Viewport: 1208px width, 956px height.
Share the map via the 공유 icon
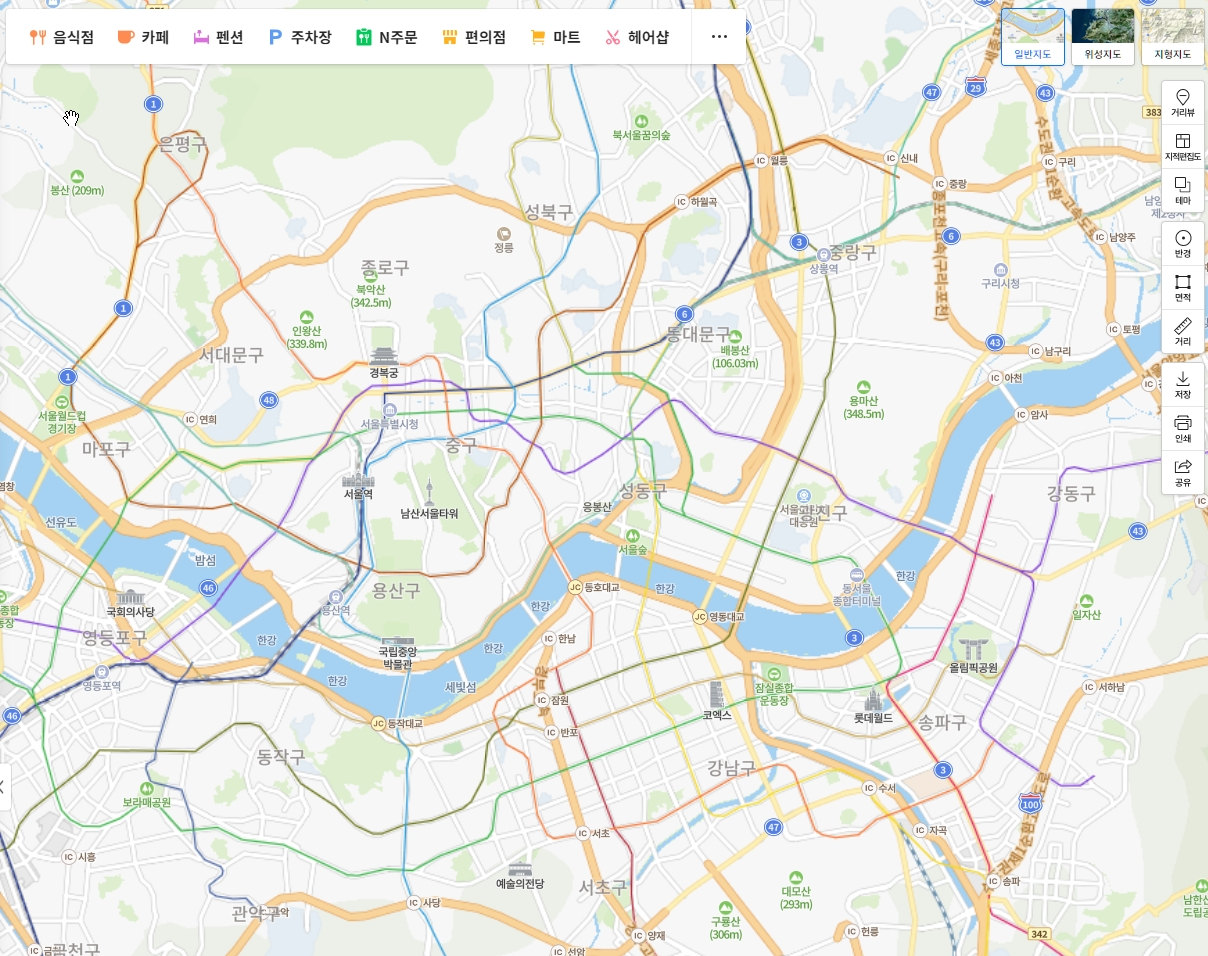point(1183,473)
